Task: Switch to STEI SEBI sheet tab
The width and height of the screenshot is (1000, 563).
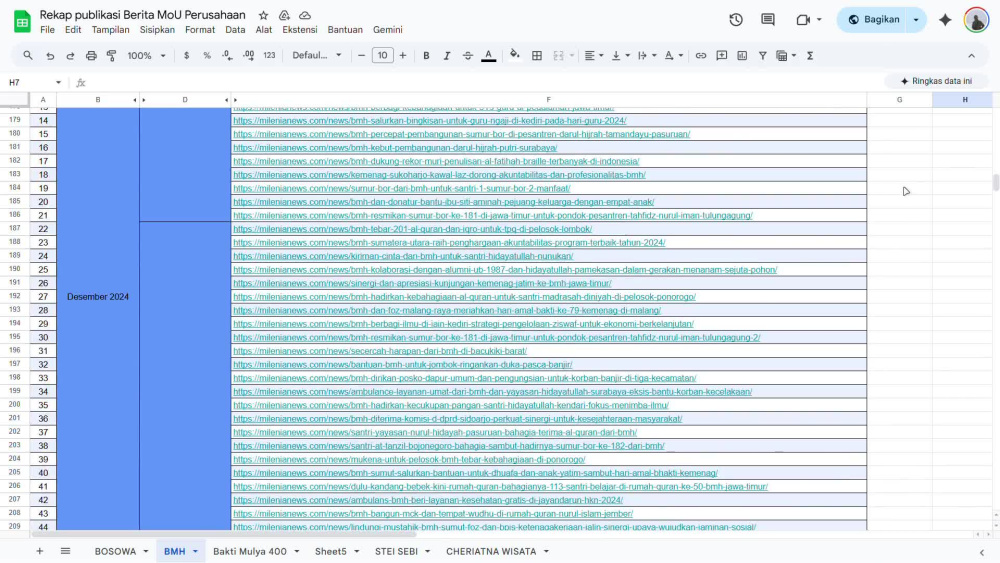Action: tap(396, 552)
